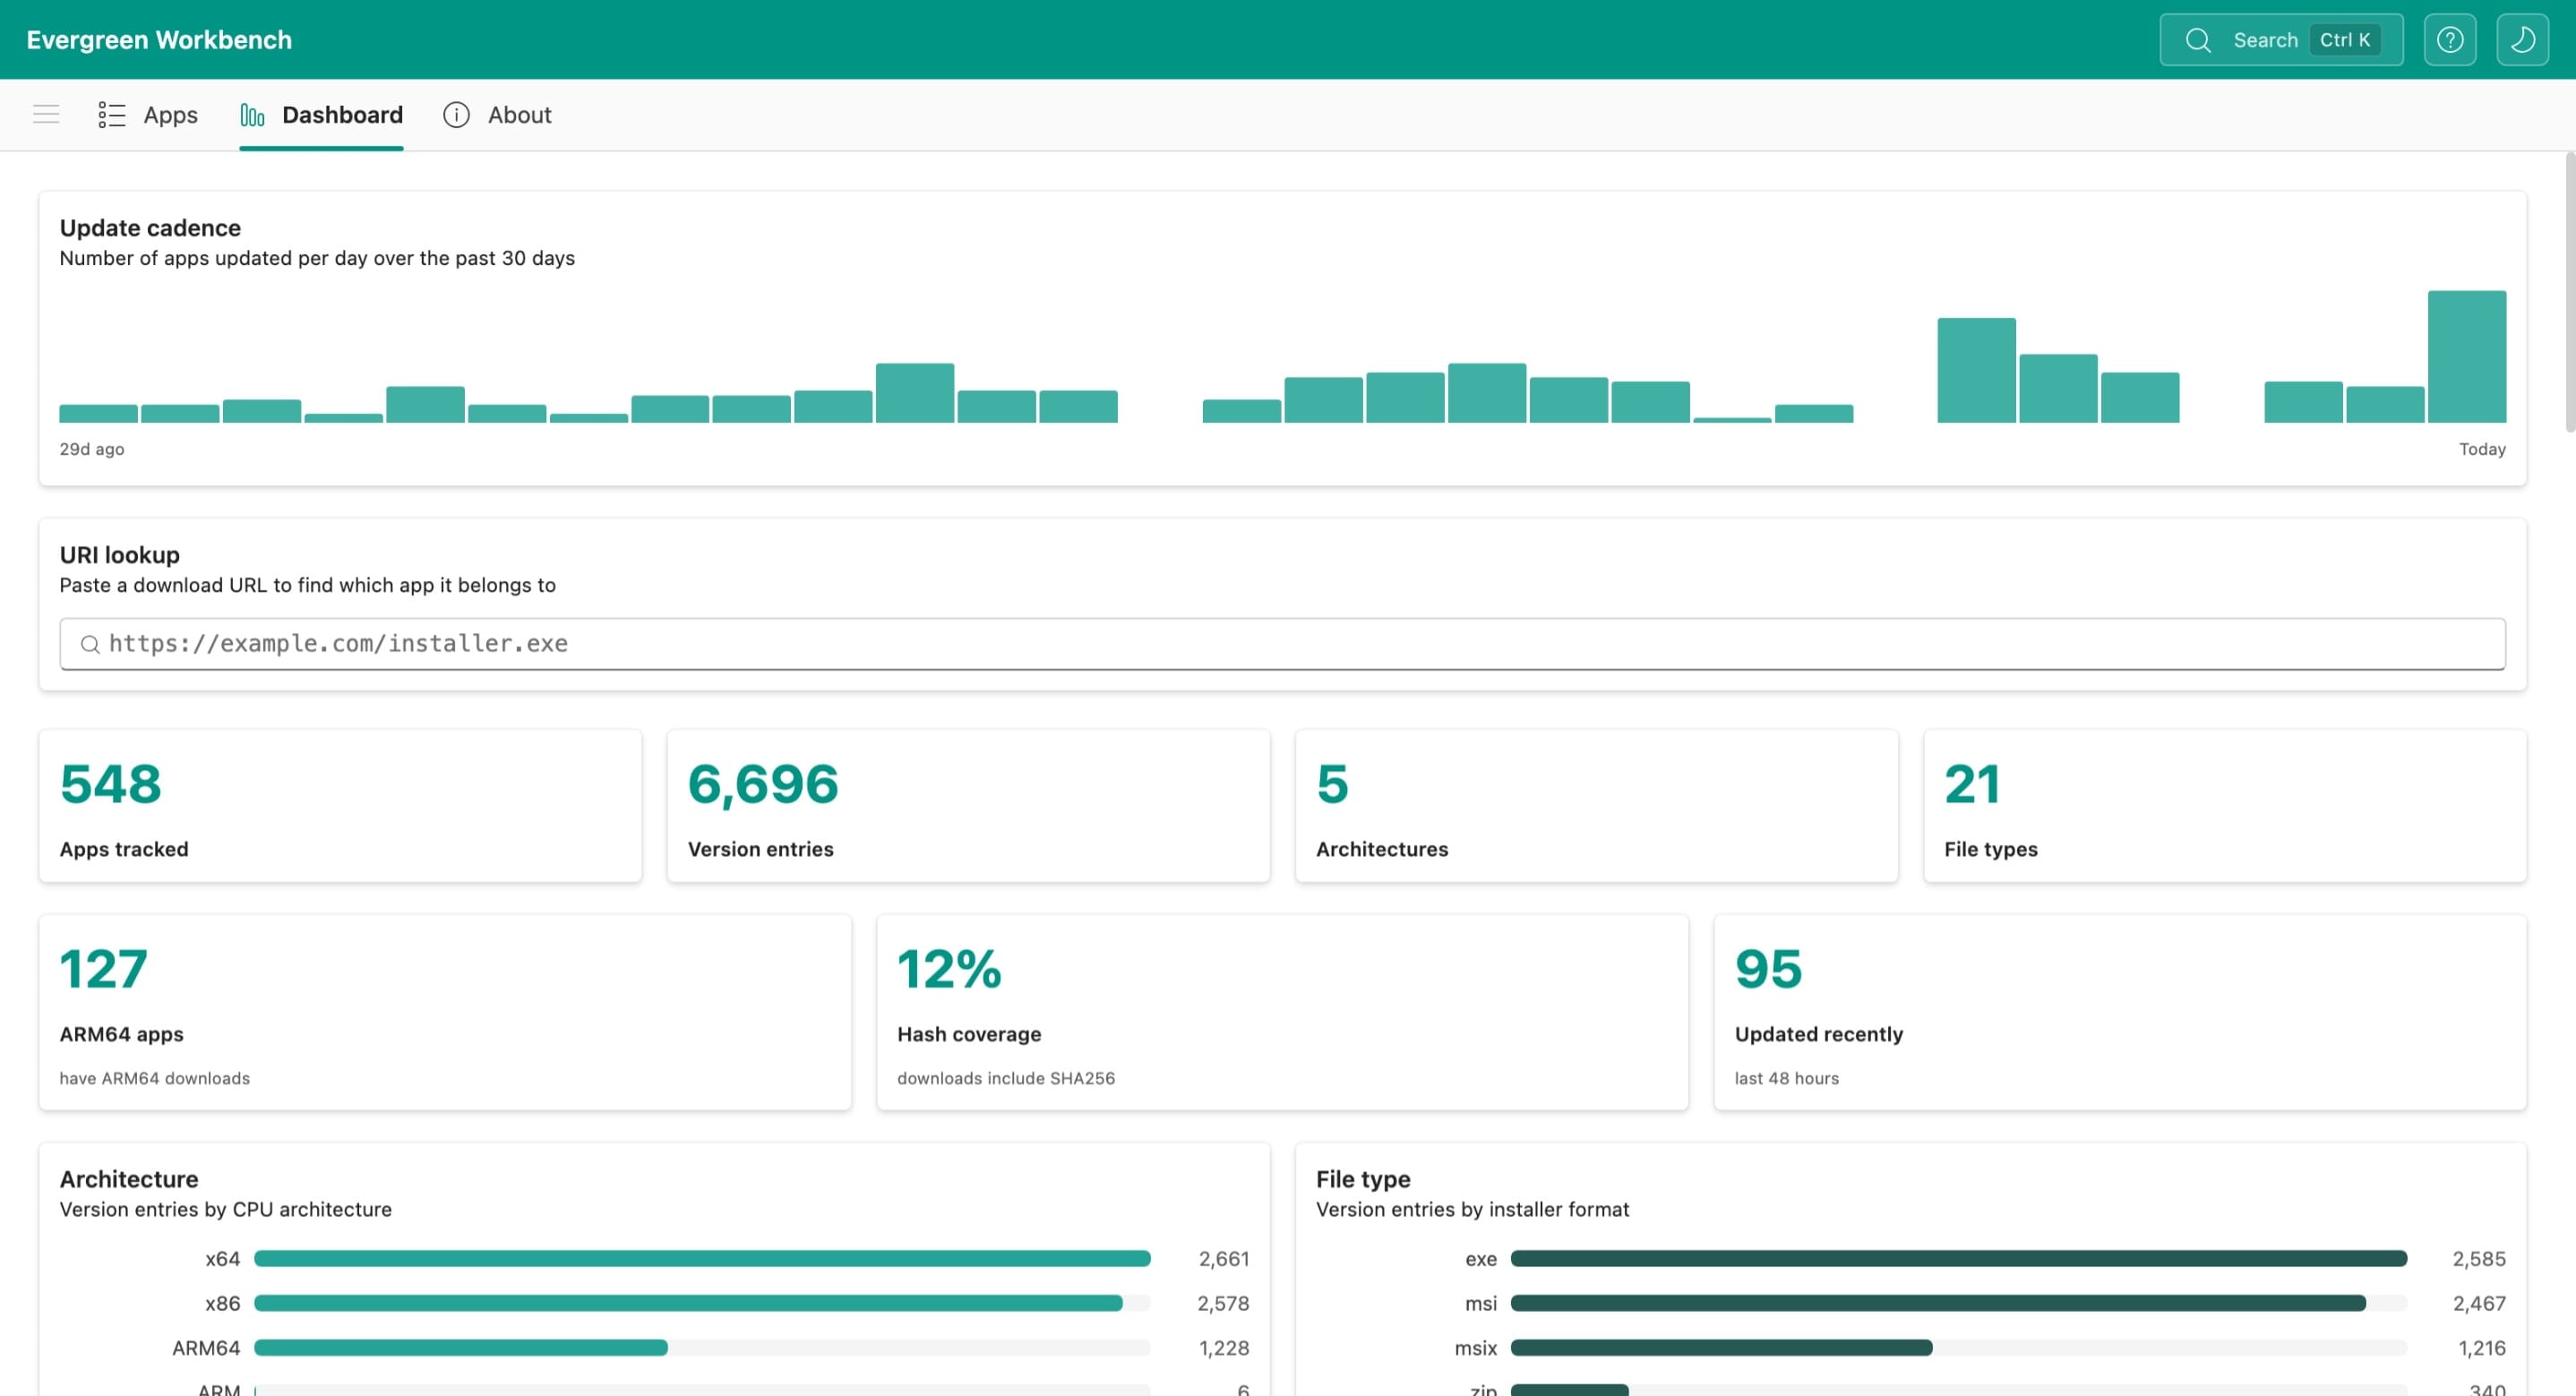Click the 1,228 count for ARM64
Viewport: 2576px width, 1396px height.
(x=1224, y=1348)
